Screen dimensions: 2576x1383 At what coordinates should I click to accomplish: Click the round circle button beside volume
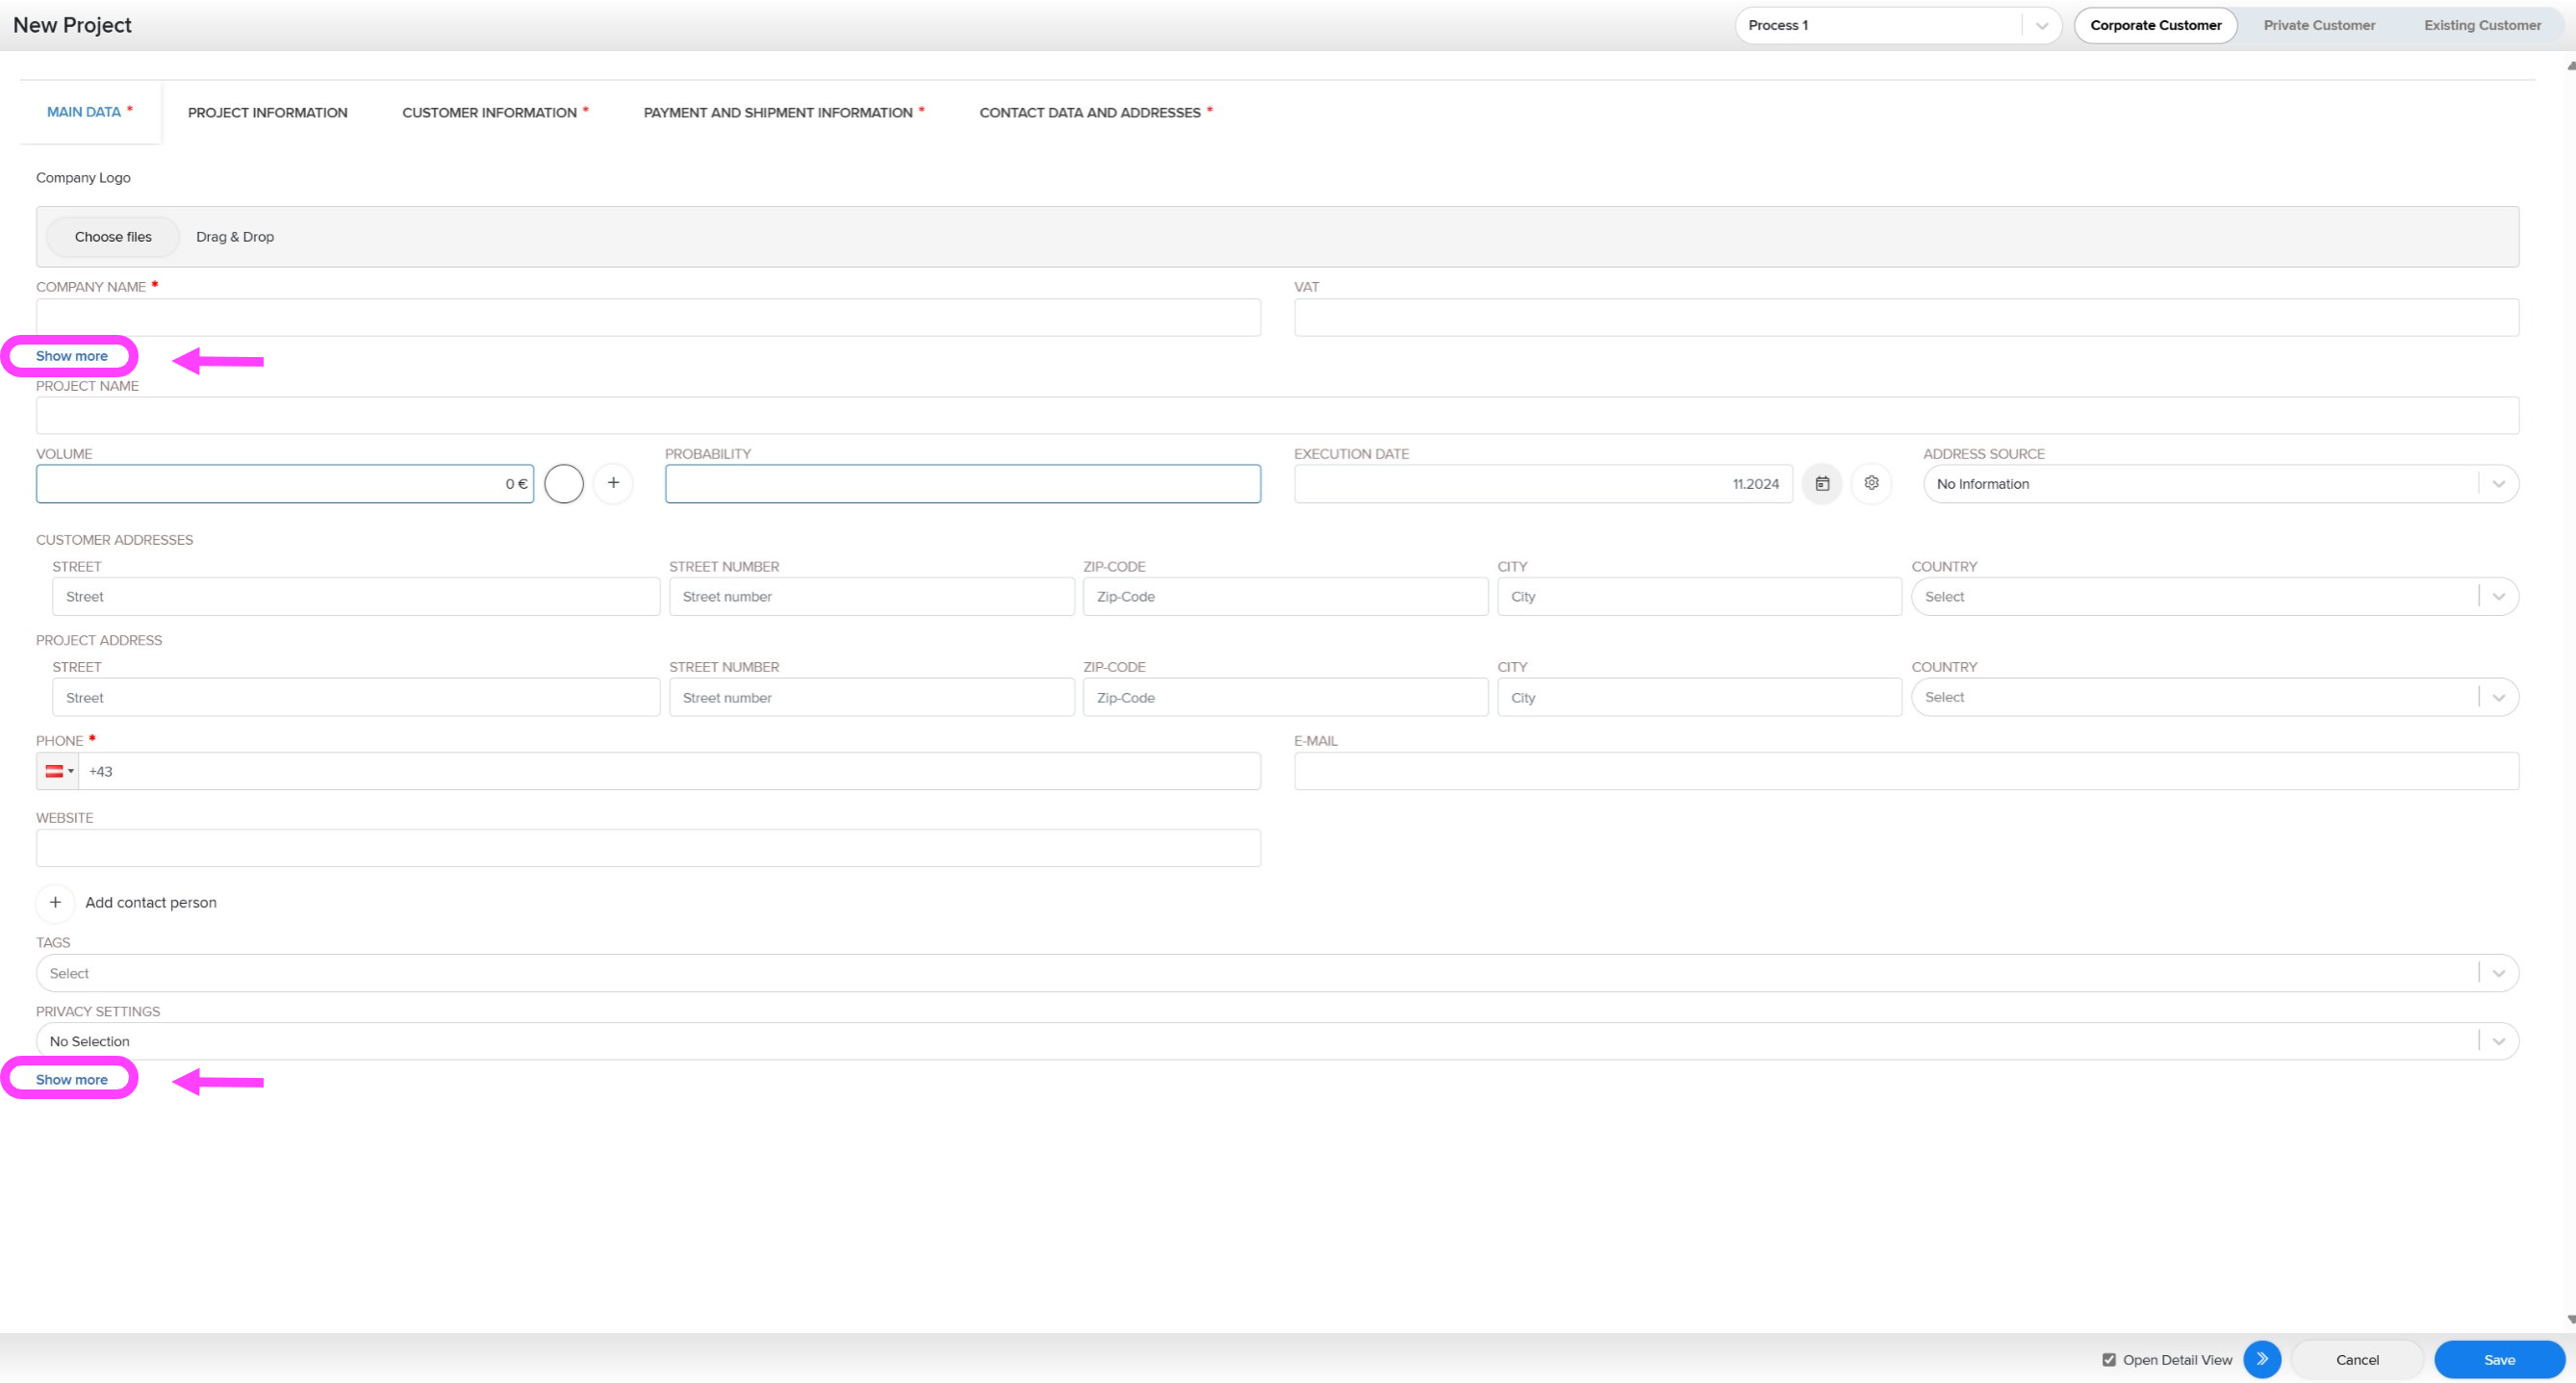coord(564,484)
